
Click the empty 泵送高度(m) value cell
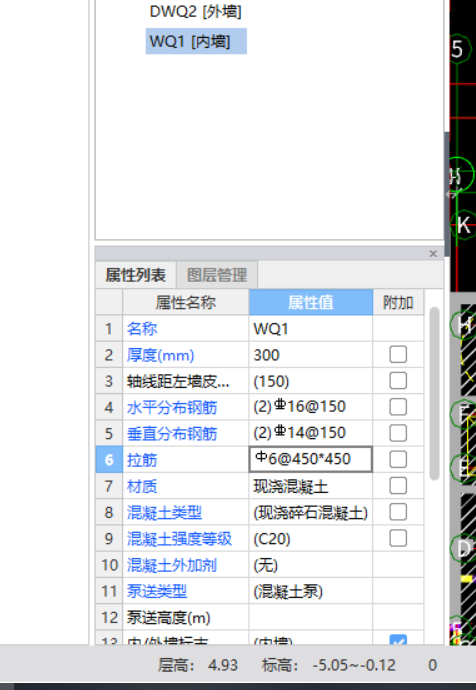311,617
